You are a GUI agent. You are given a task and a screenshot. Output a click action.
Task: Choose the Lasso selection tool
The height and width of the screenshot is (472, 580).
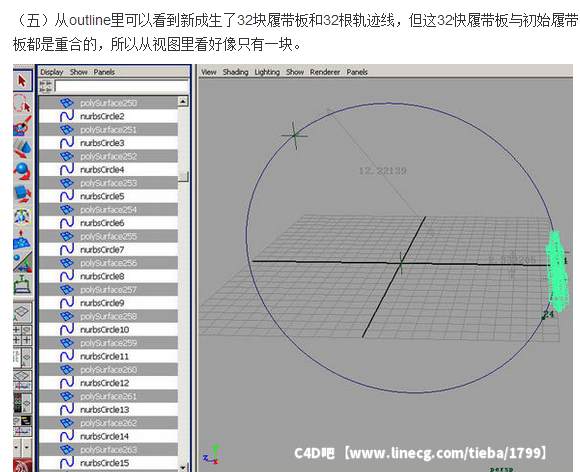point(22,104)
